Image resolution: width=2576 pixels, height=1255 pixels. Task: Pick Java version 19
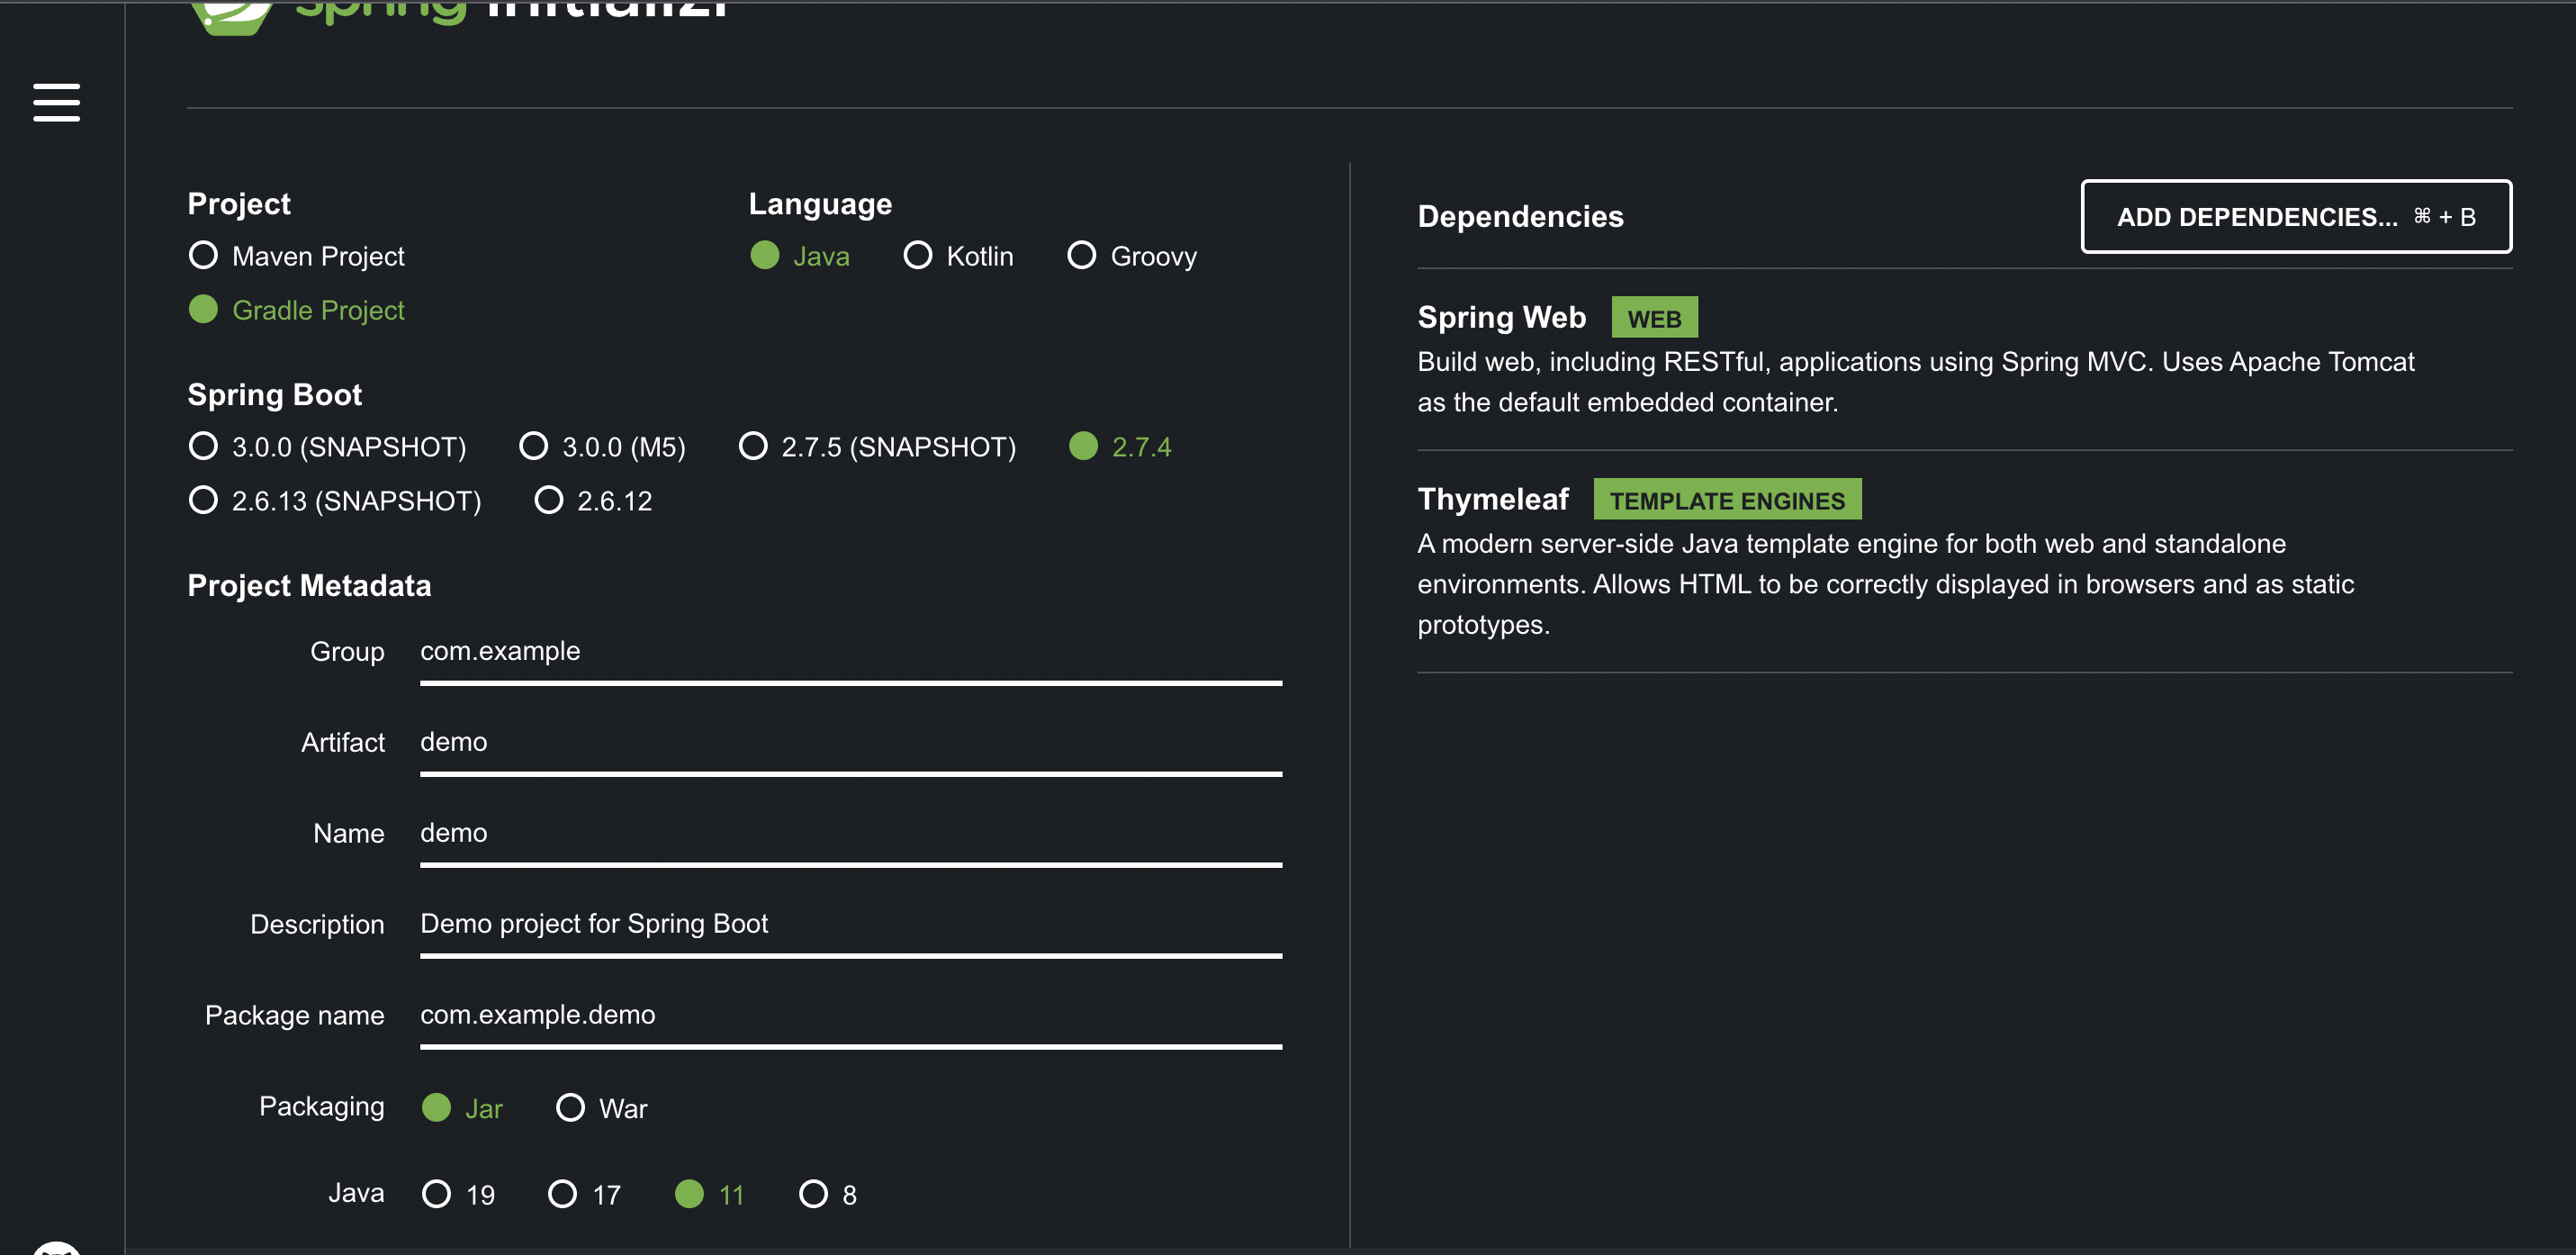click(x=459, y=1194)
